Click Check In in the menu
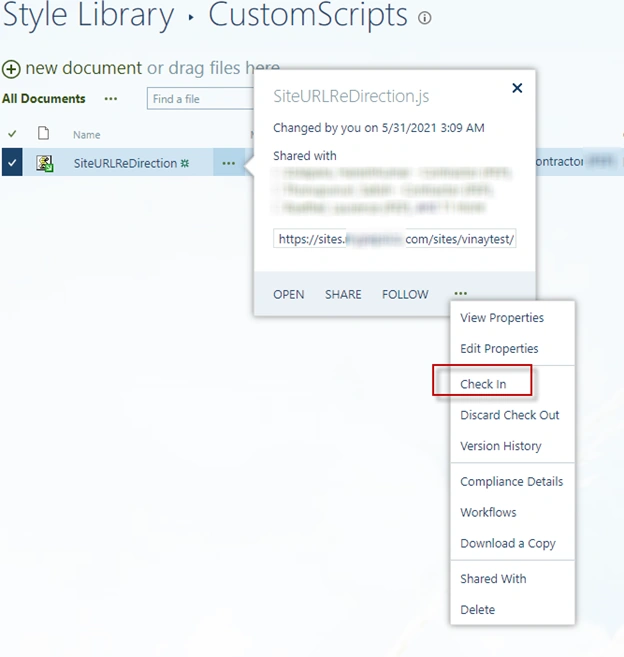Screen dimensions: 624x657 point(483,384)
